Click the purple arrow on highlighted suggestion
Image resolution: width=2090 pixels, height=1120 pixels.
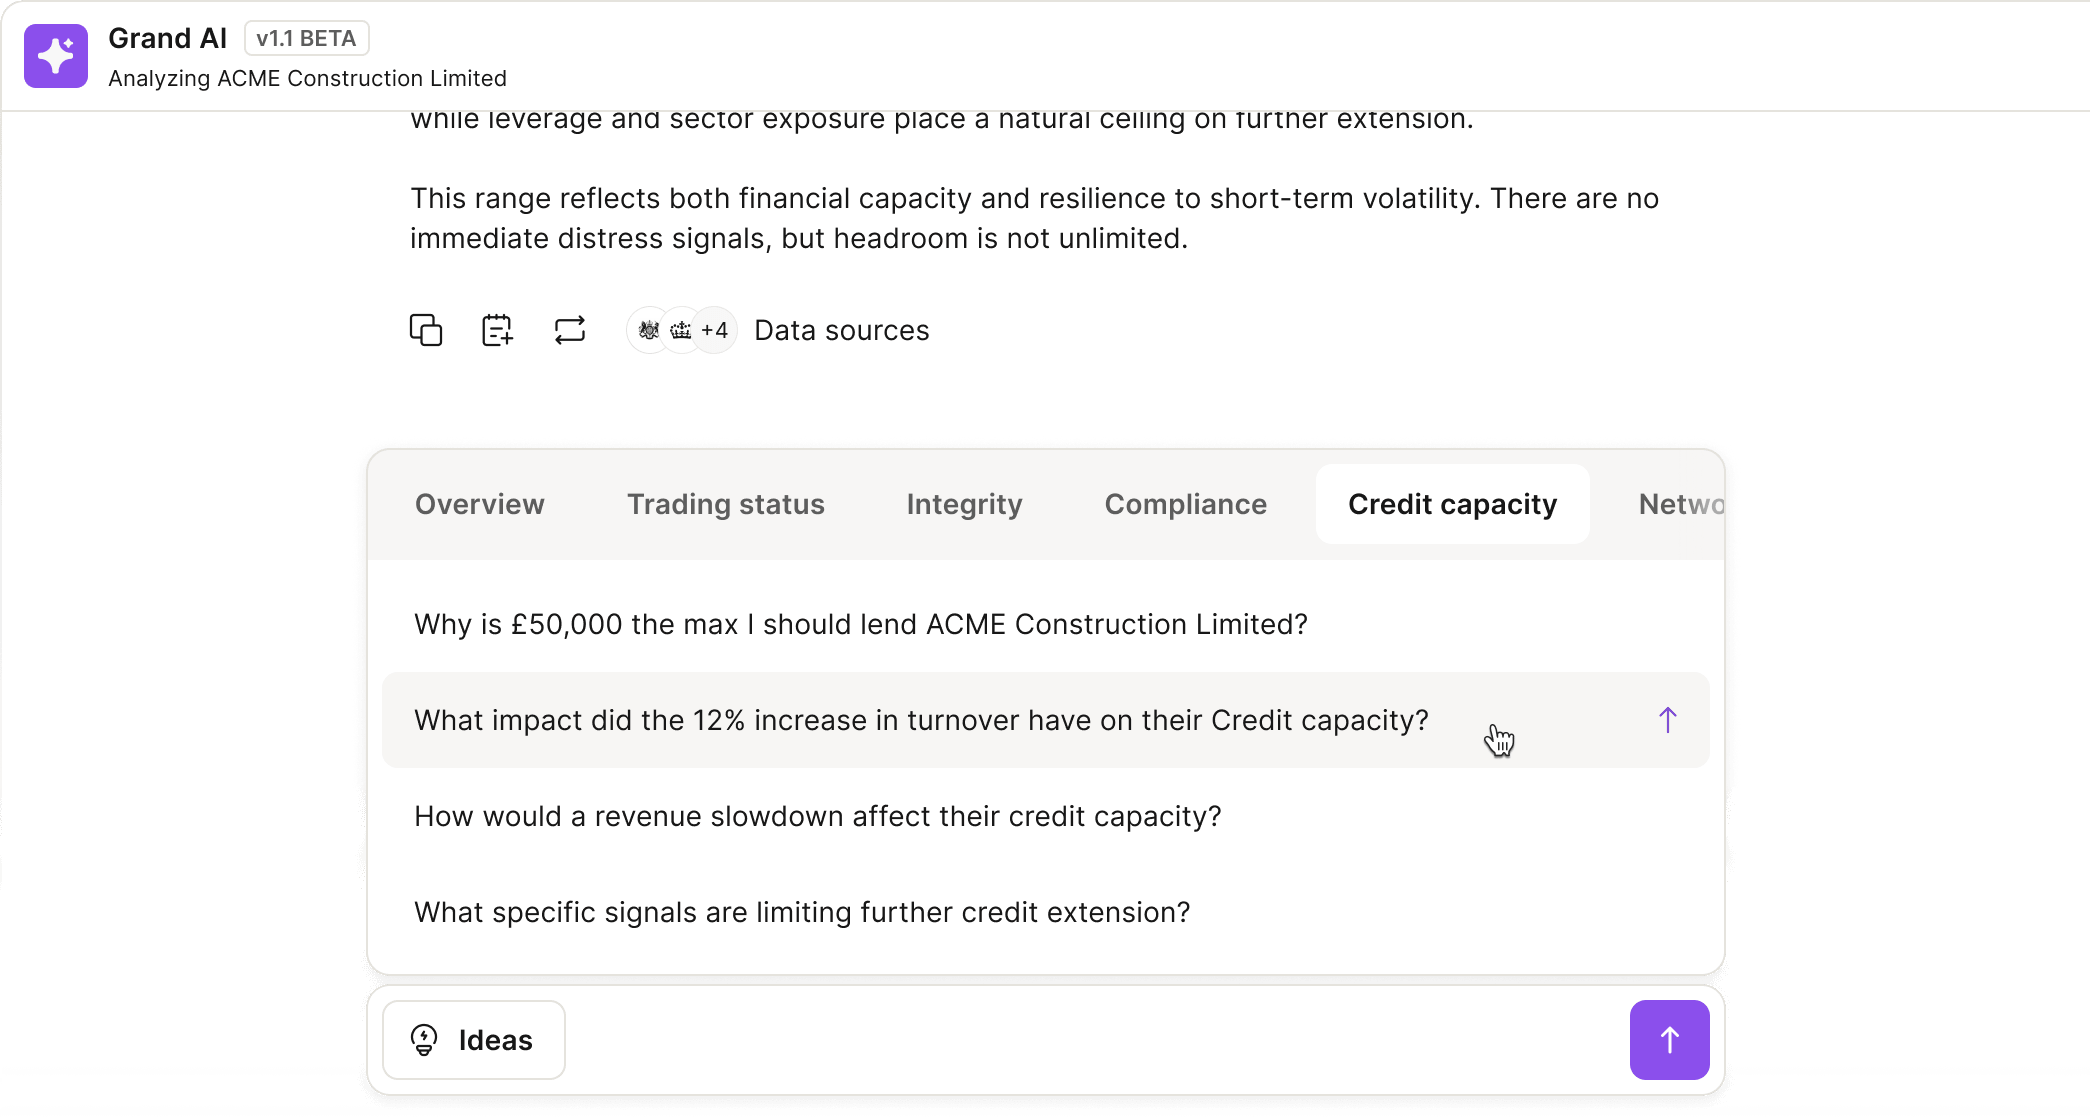[1667, 720]
